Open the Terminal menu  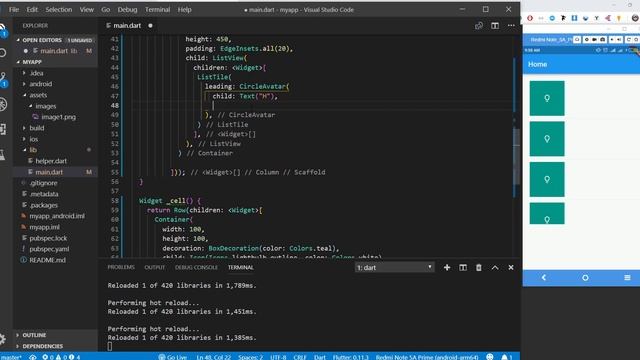157,9
